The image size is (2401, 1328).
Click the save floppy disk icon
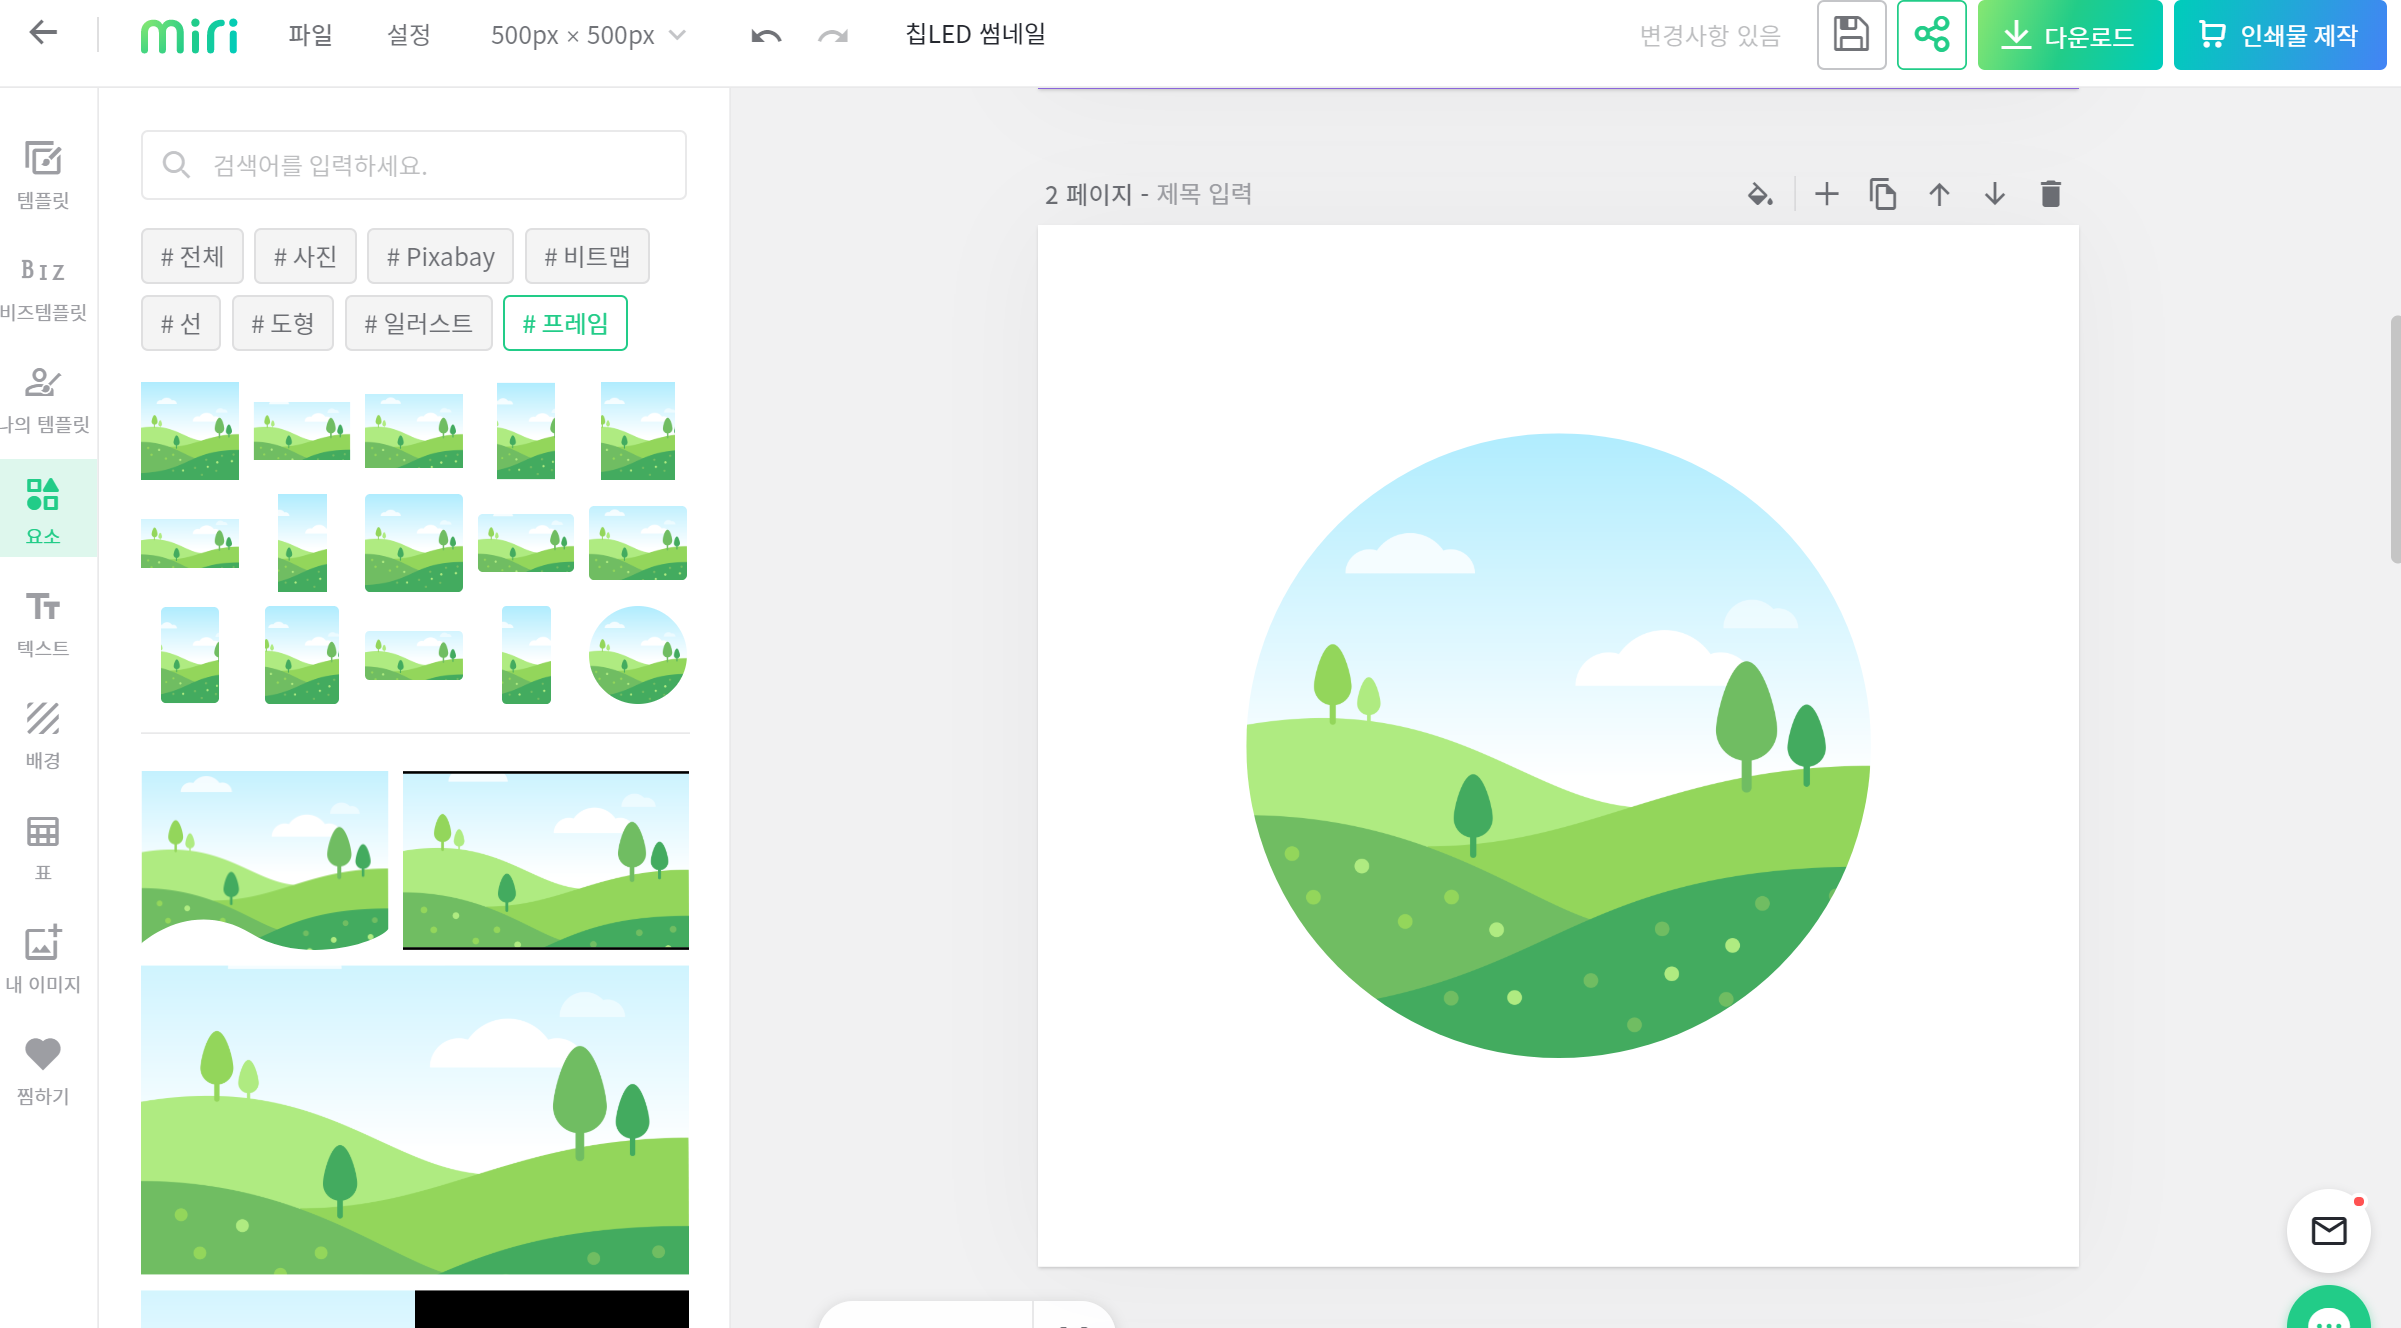pos(1851,35)
